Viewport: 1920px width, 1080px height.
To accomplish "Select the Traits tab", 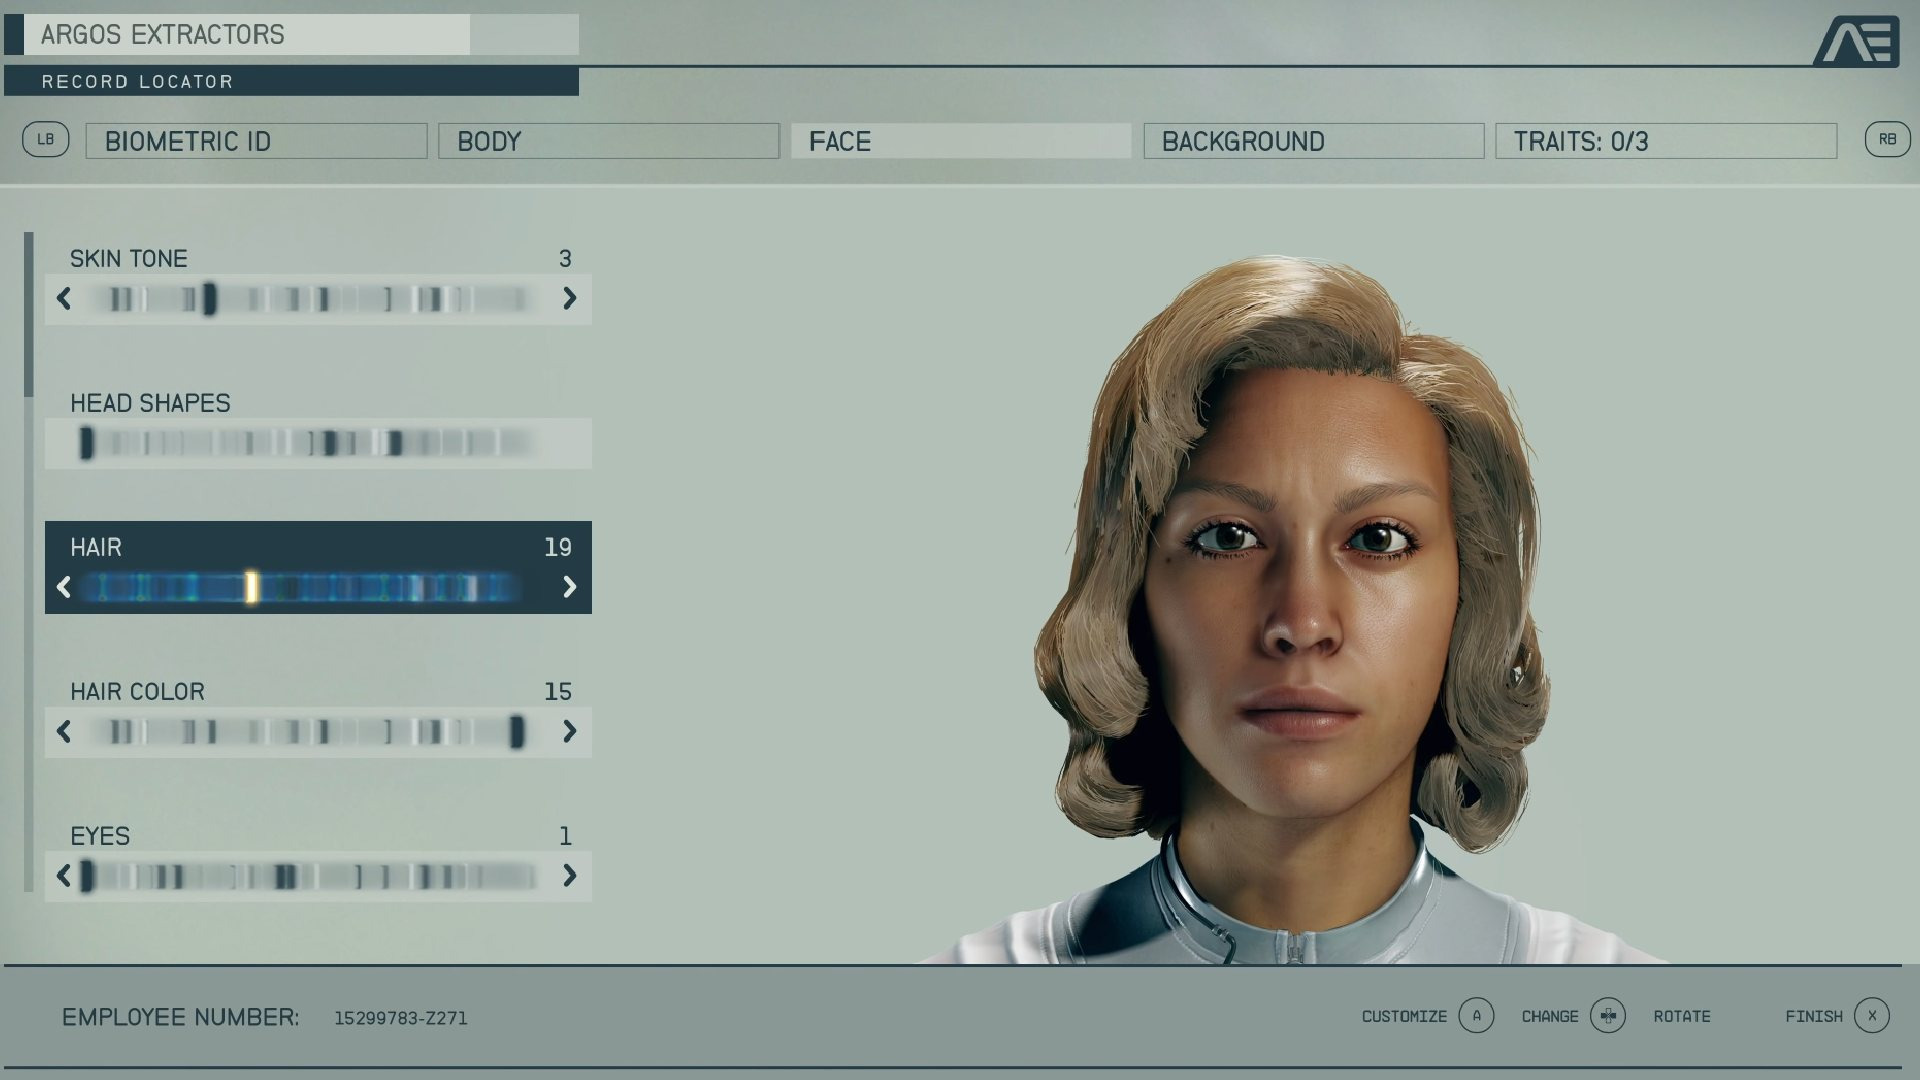I will [x=1666, y=141].
